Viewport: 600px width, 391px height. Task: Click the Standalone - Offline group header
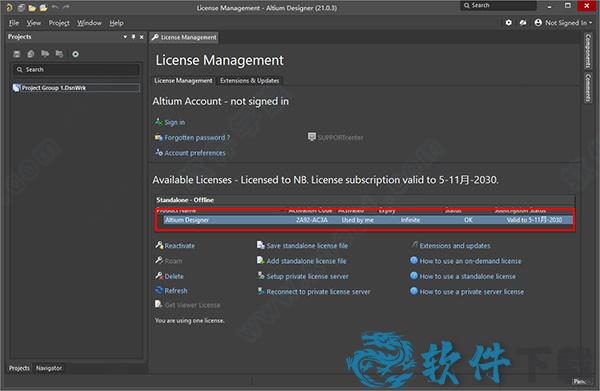click(x=365, y=200)
